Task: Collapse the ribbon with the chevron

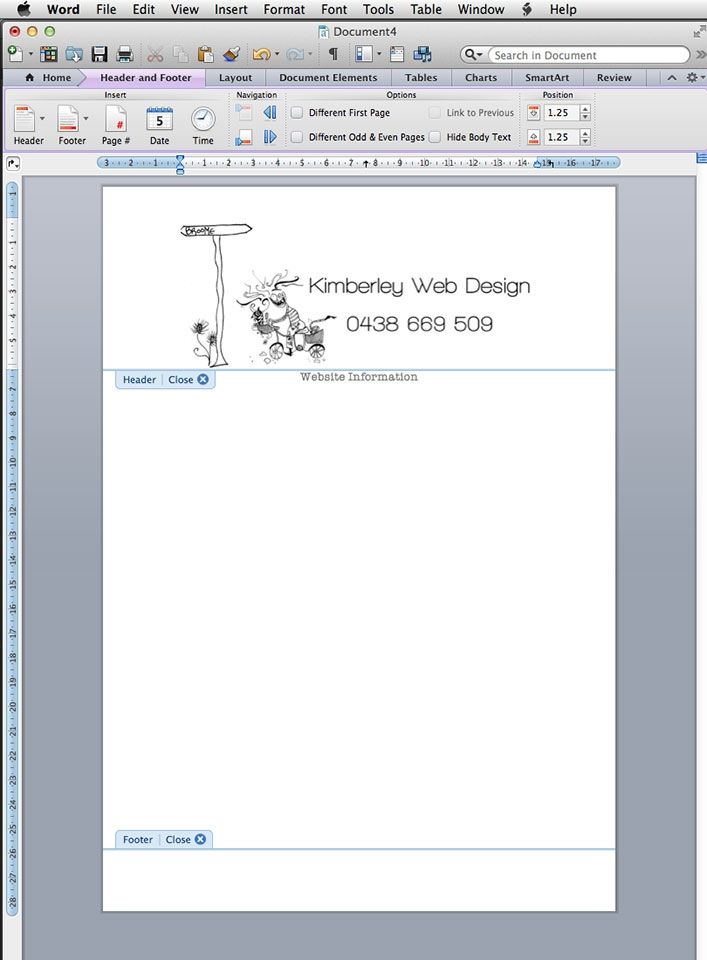Action: click(671, 78)
